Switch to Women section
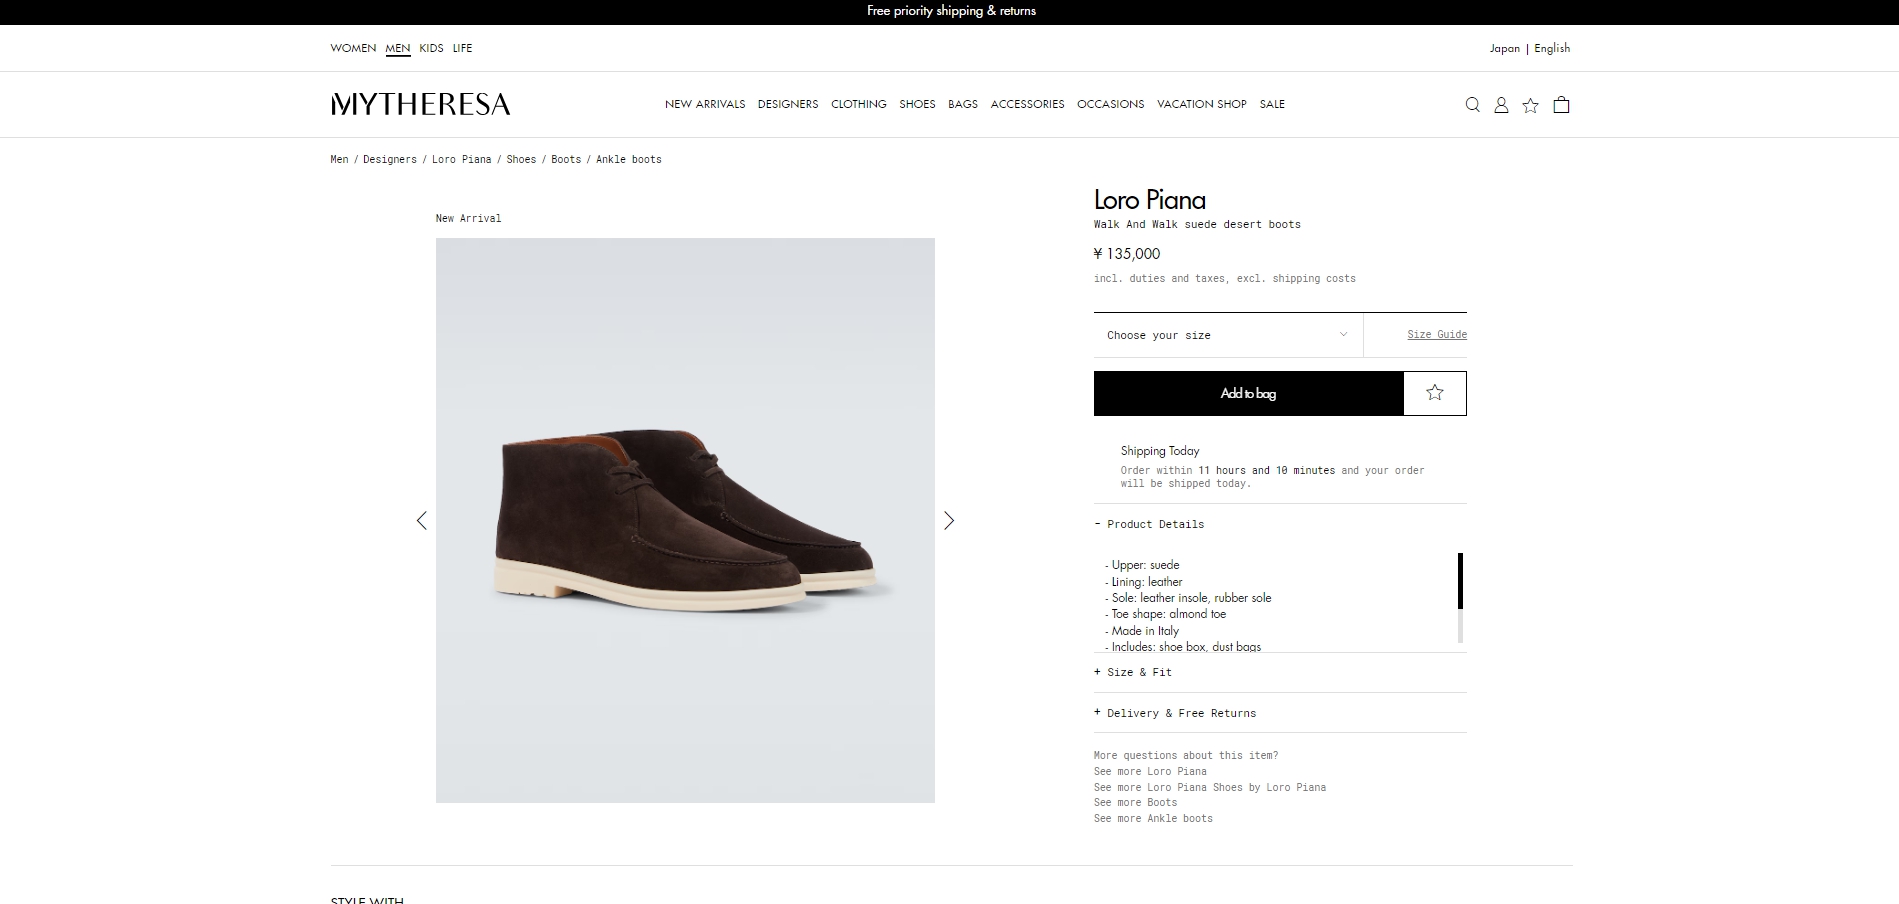 353,48
